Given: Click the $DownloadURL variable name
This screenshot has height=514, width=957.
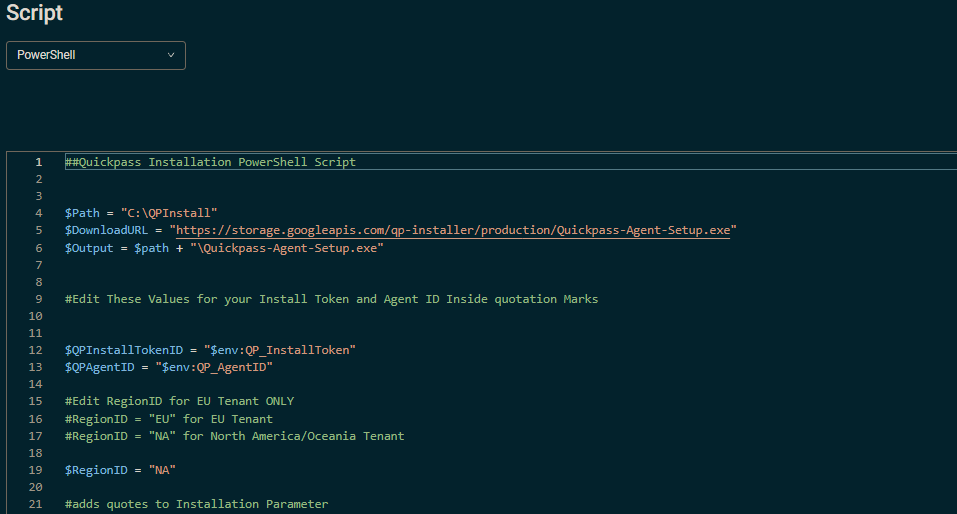Looking at the screenshot, I should [106, 230].
